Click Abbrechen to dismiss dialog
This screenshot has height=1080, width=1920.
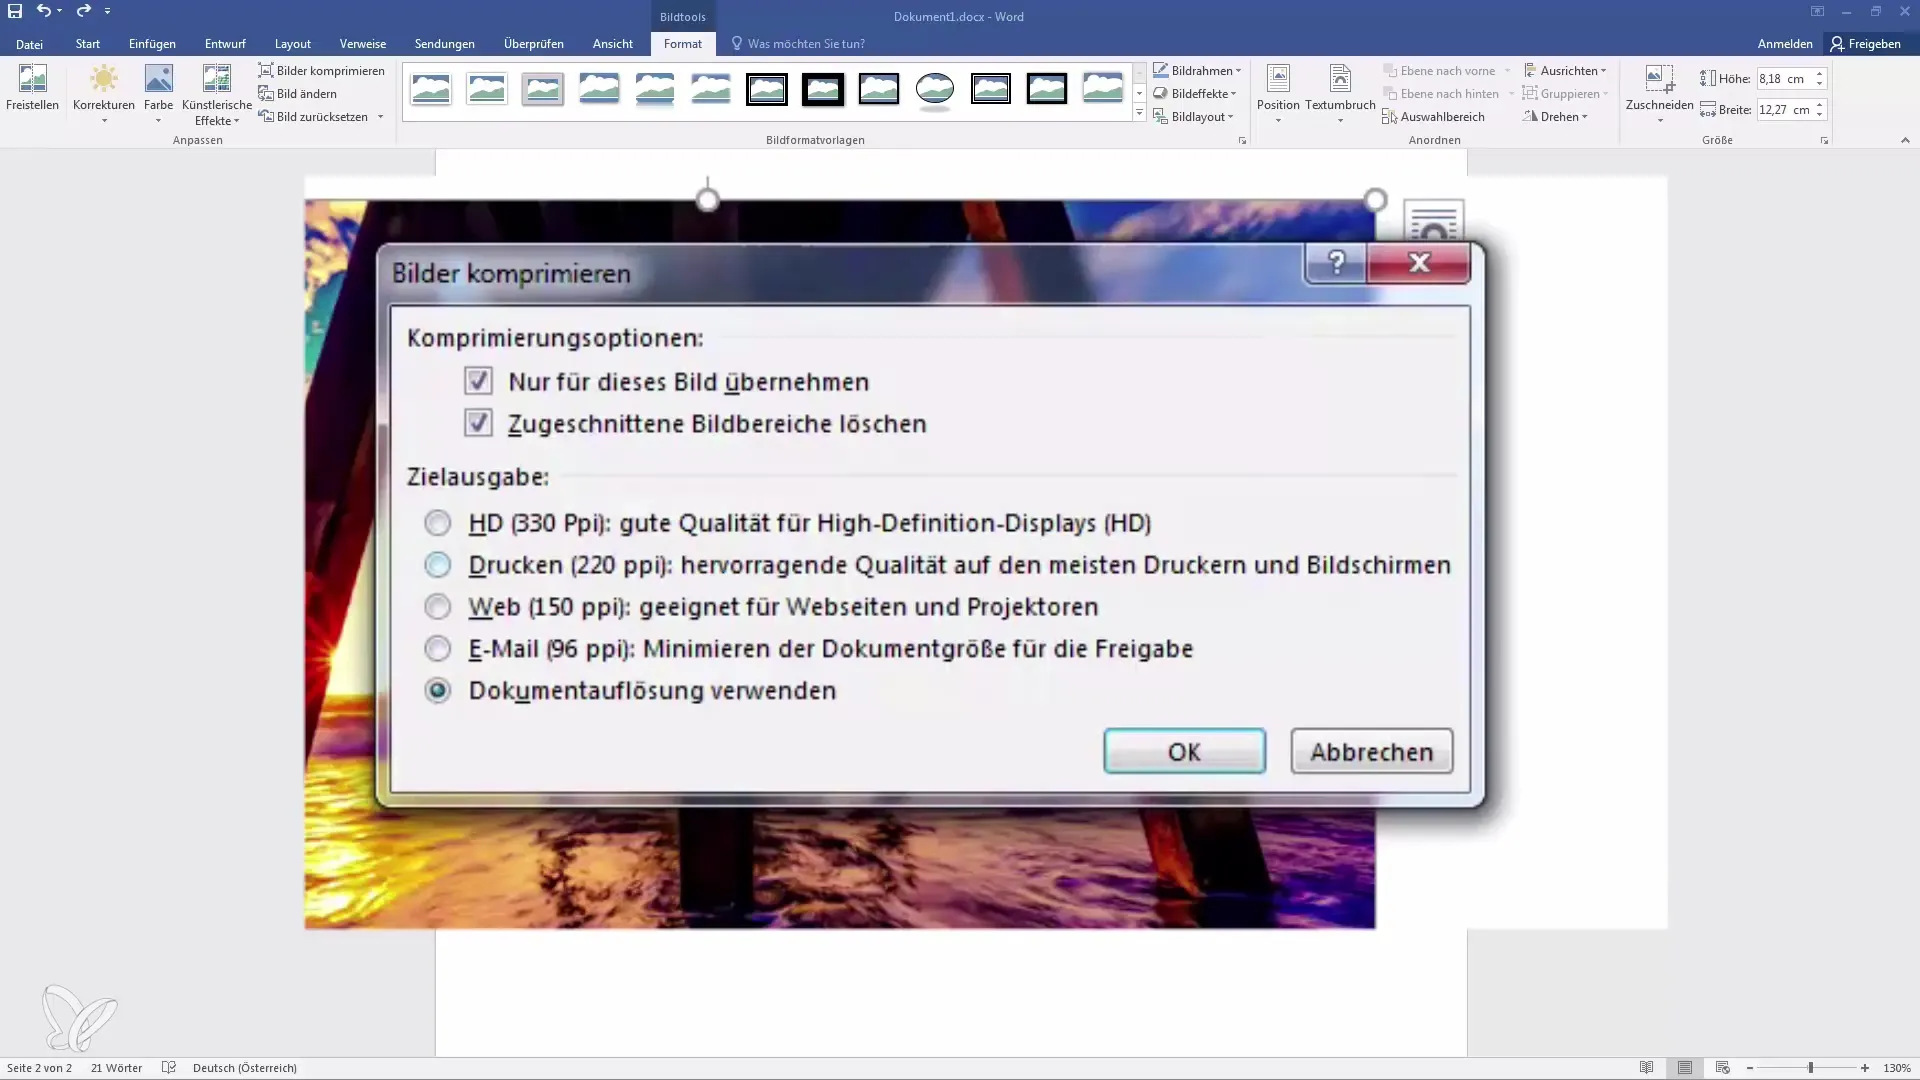1371,752
